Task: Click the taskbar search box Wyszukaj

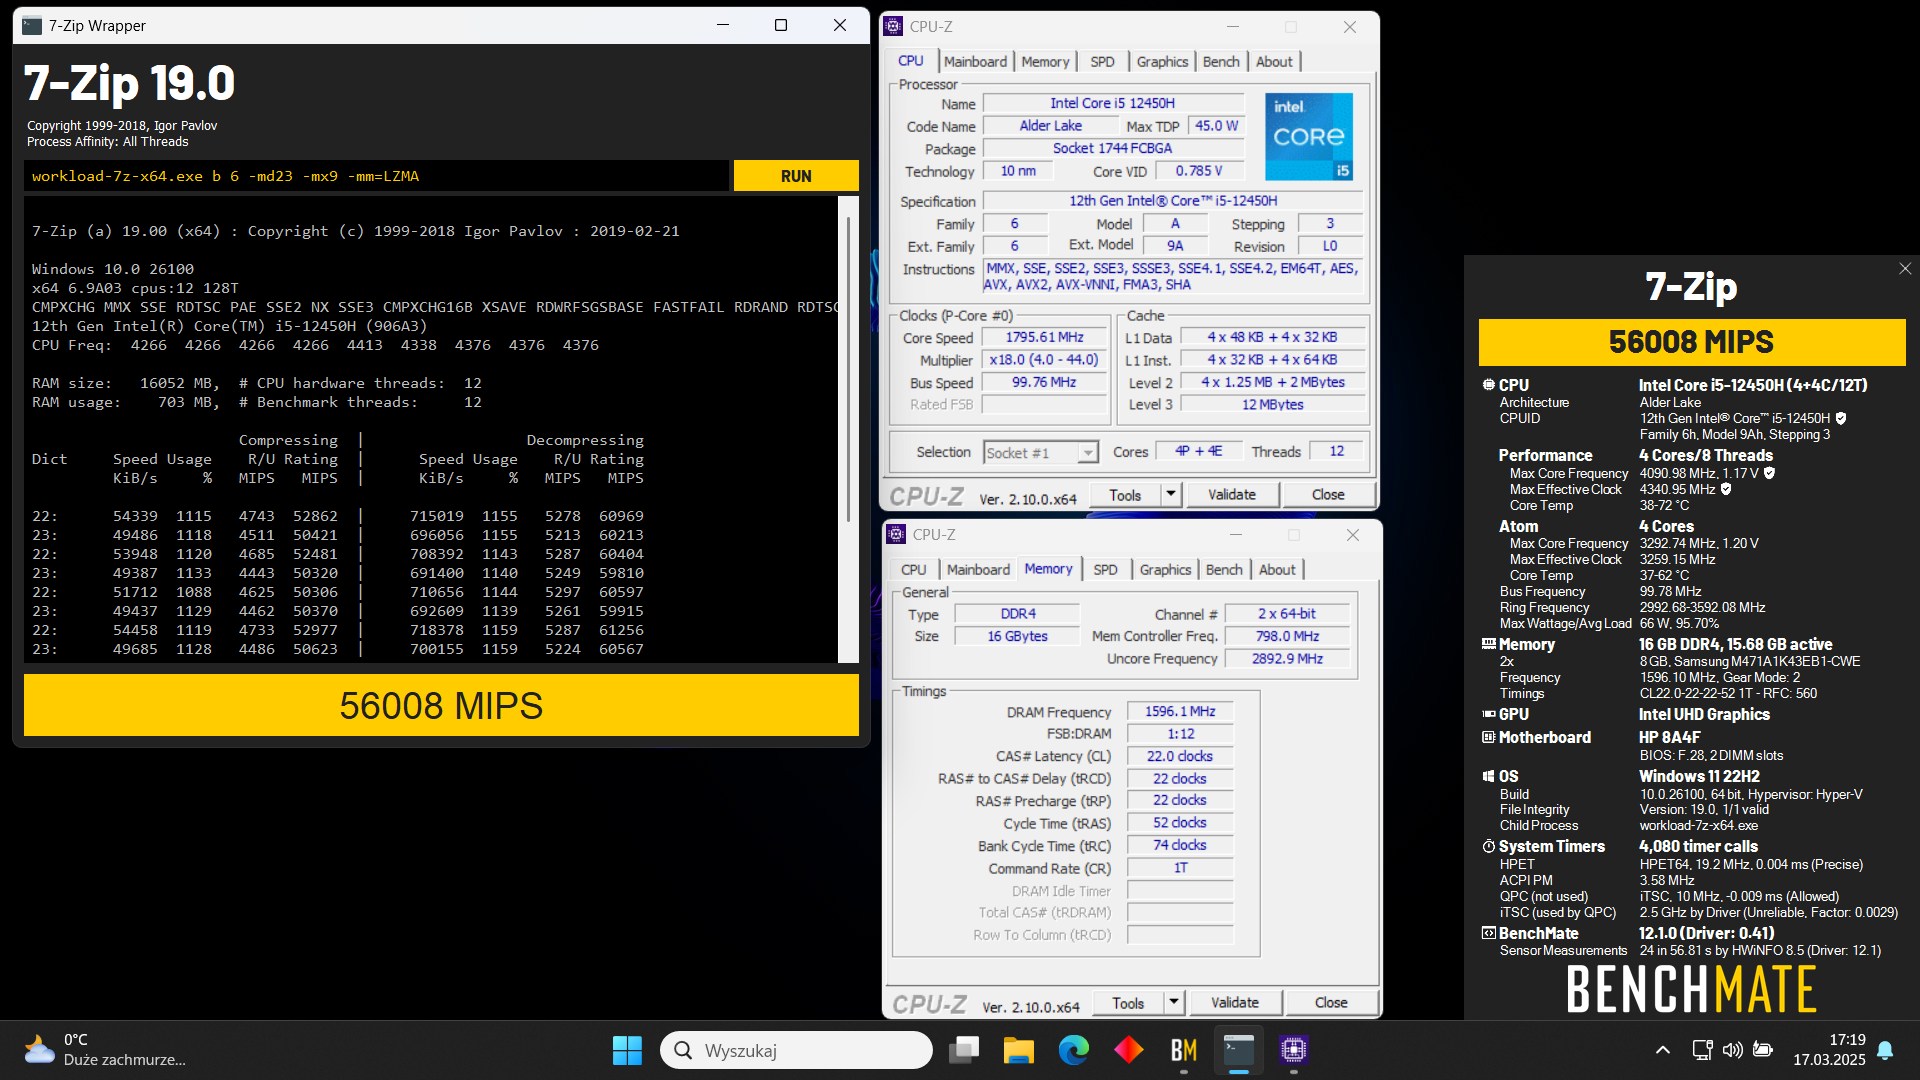Action: pos(796,1050)
